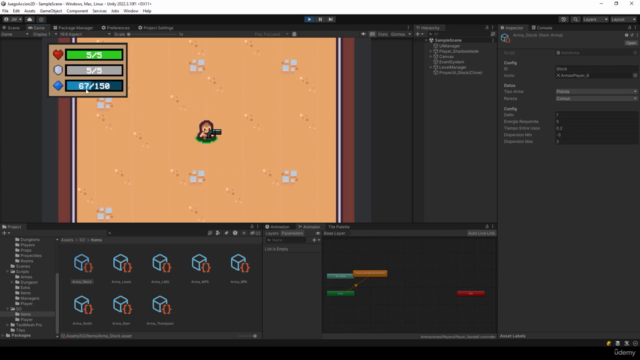Stop play mode with the Play button

tap(309, 19)
